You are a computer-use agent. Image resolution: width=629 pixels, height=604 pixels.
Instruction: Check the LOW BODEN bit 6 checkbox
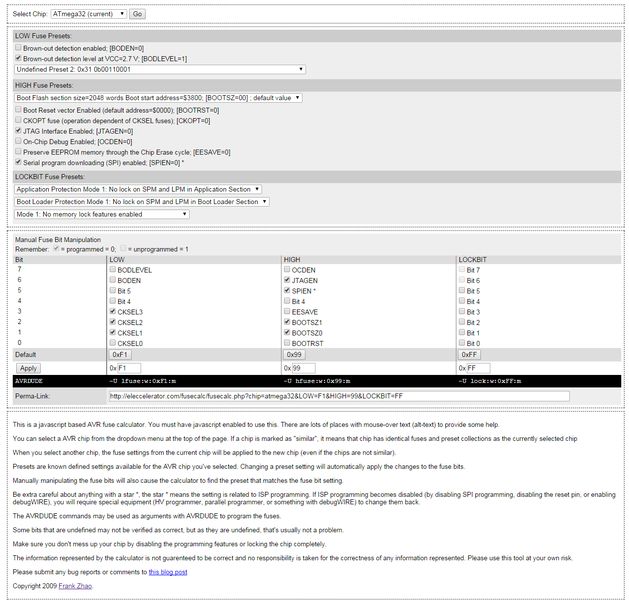pos(113,280)
